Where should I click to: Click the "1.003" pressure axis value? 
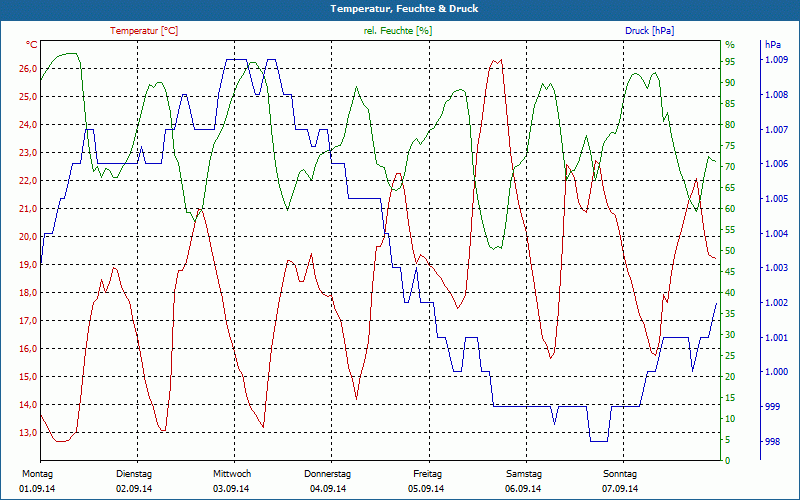click(776, 268)
